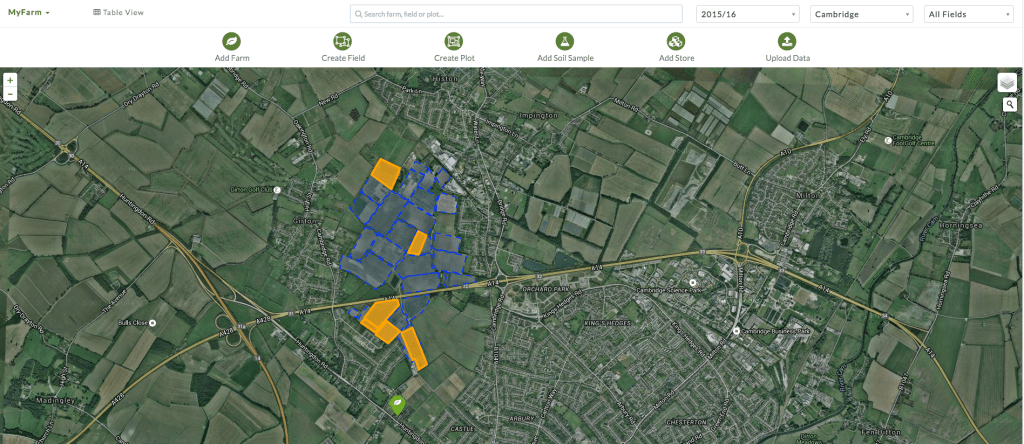Focus the search farm, field or plot box

pyautogui.click(x=516, y=14)
